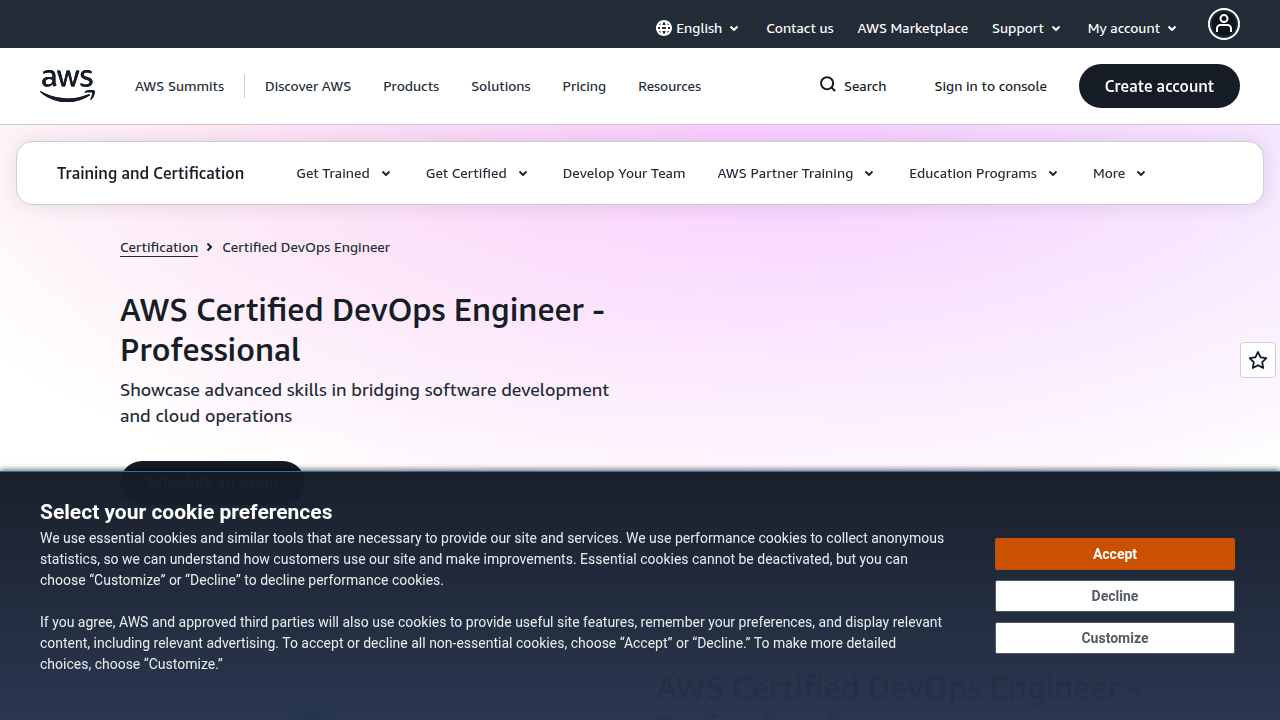Screen dimensions: 1280x720
Task: Open the My account dropdown
Action: tap(1133, 28)
